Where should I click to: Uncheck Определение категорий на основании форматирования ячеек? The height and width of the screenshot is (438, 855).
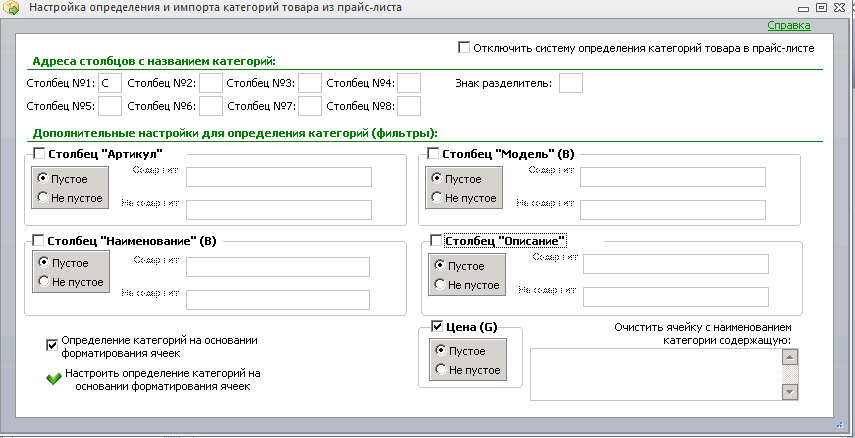pyautogui.click(x=52, y=345)
